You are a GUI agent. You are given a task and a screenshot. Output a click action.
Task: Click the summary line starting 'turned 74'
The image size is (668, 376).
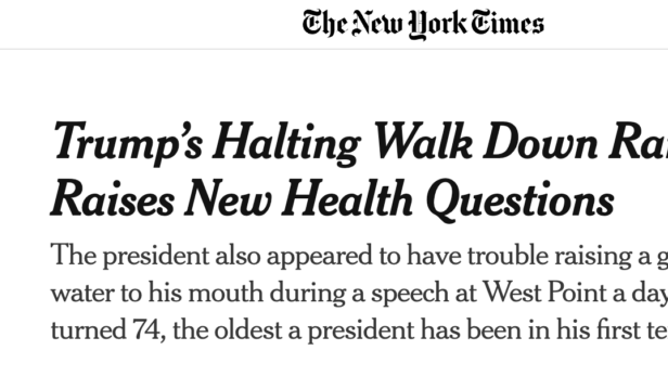coord(359,330)
